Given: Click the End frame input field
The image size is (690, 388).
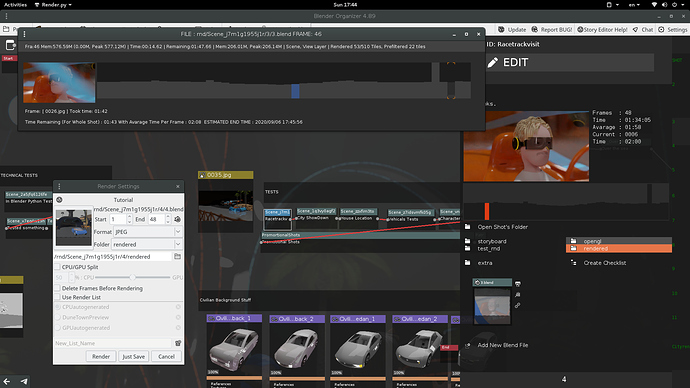Looking at the screenshot, I should [156, 219].
